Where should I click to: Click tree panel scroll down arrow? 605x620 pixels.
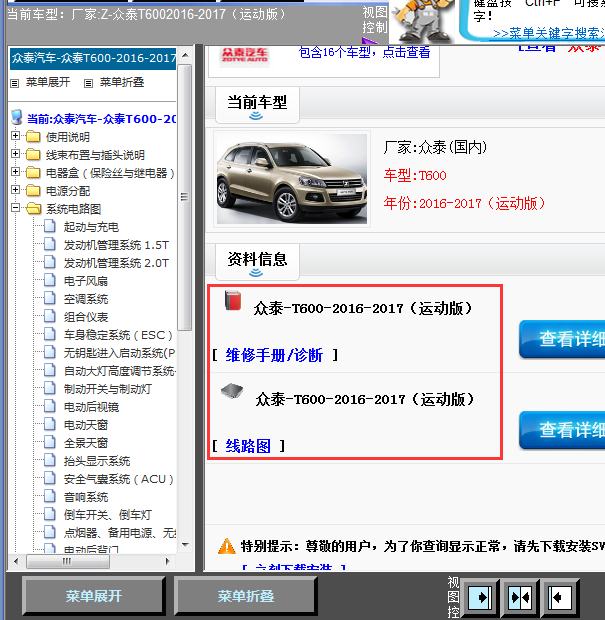185,545
